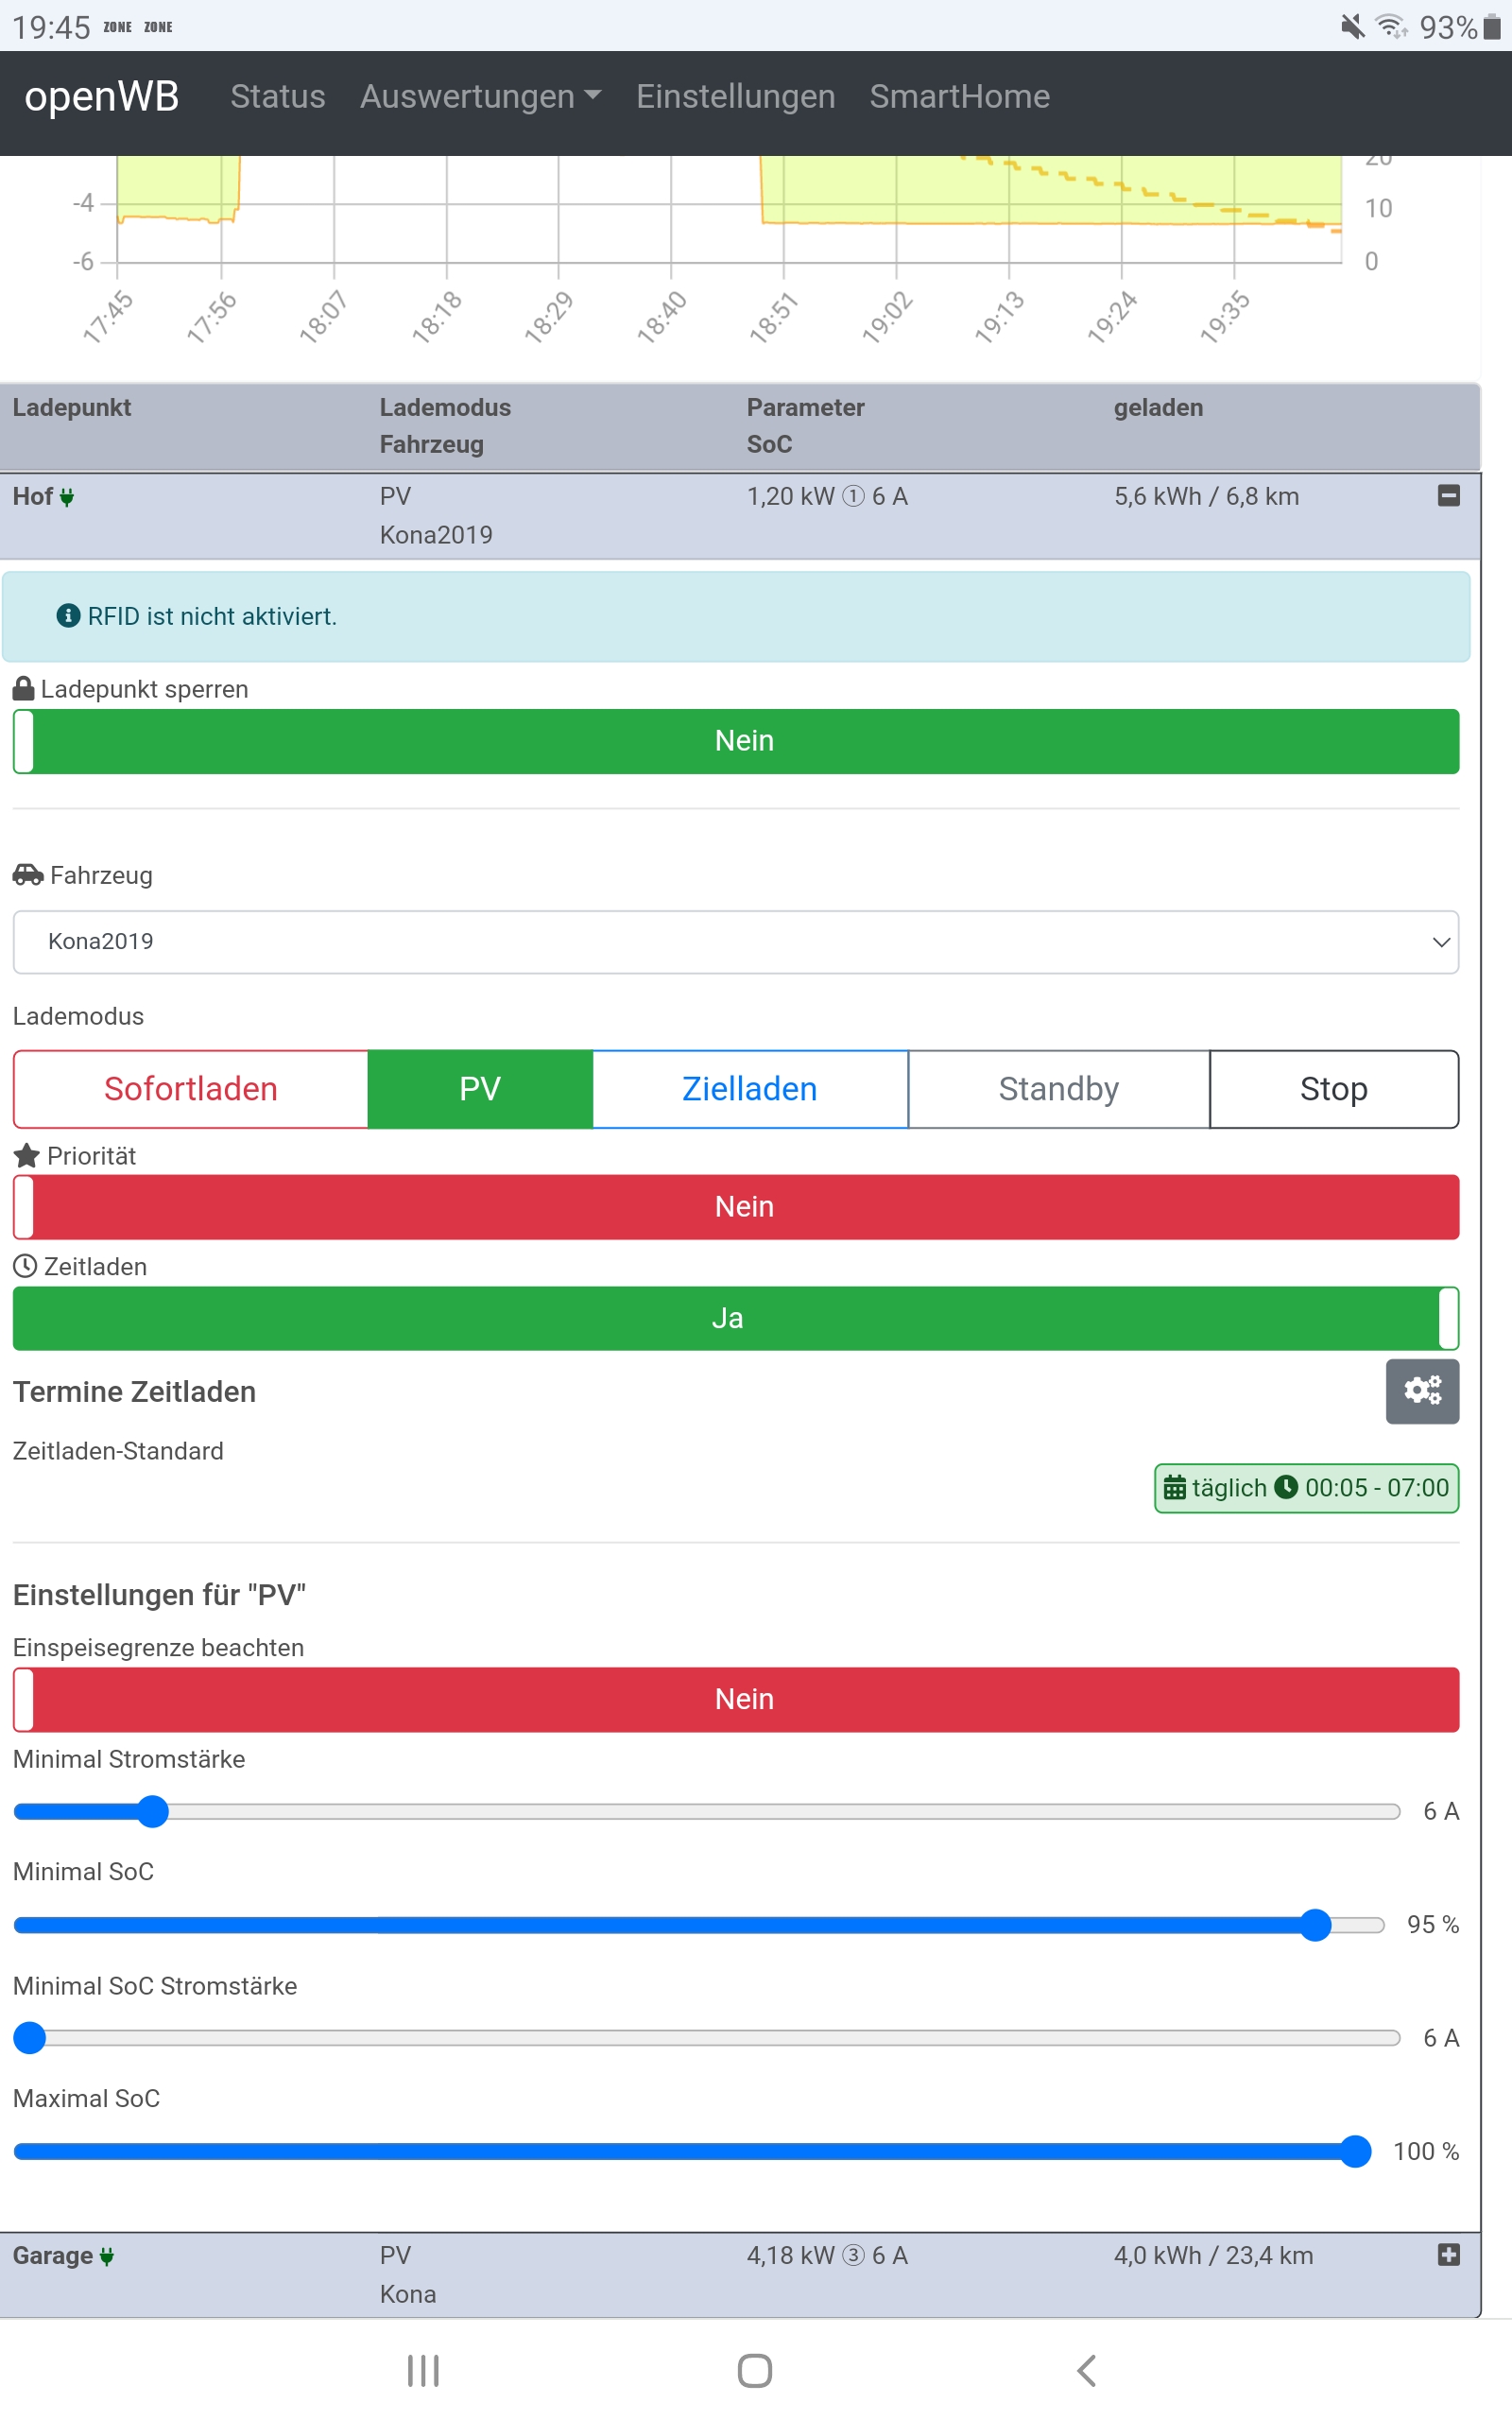Click the 18:51 time label on chart
The image size is (1512, 2420).
click(774, 317)
